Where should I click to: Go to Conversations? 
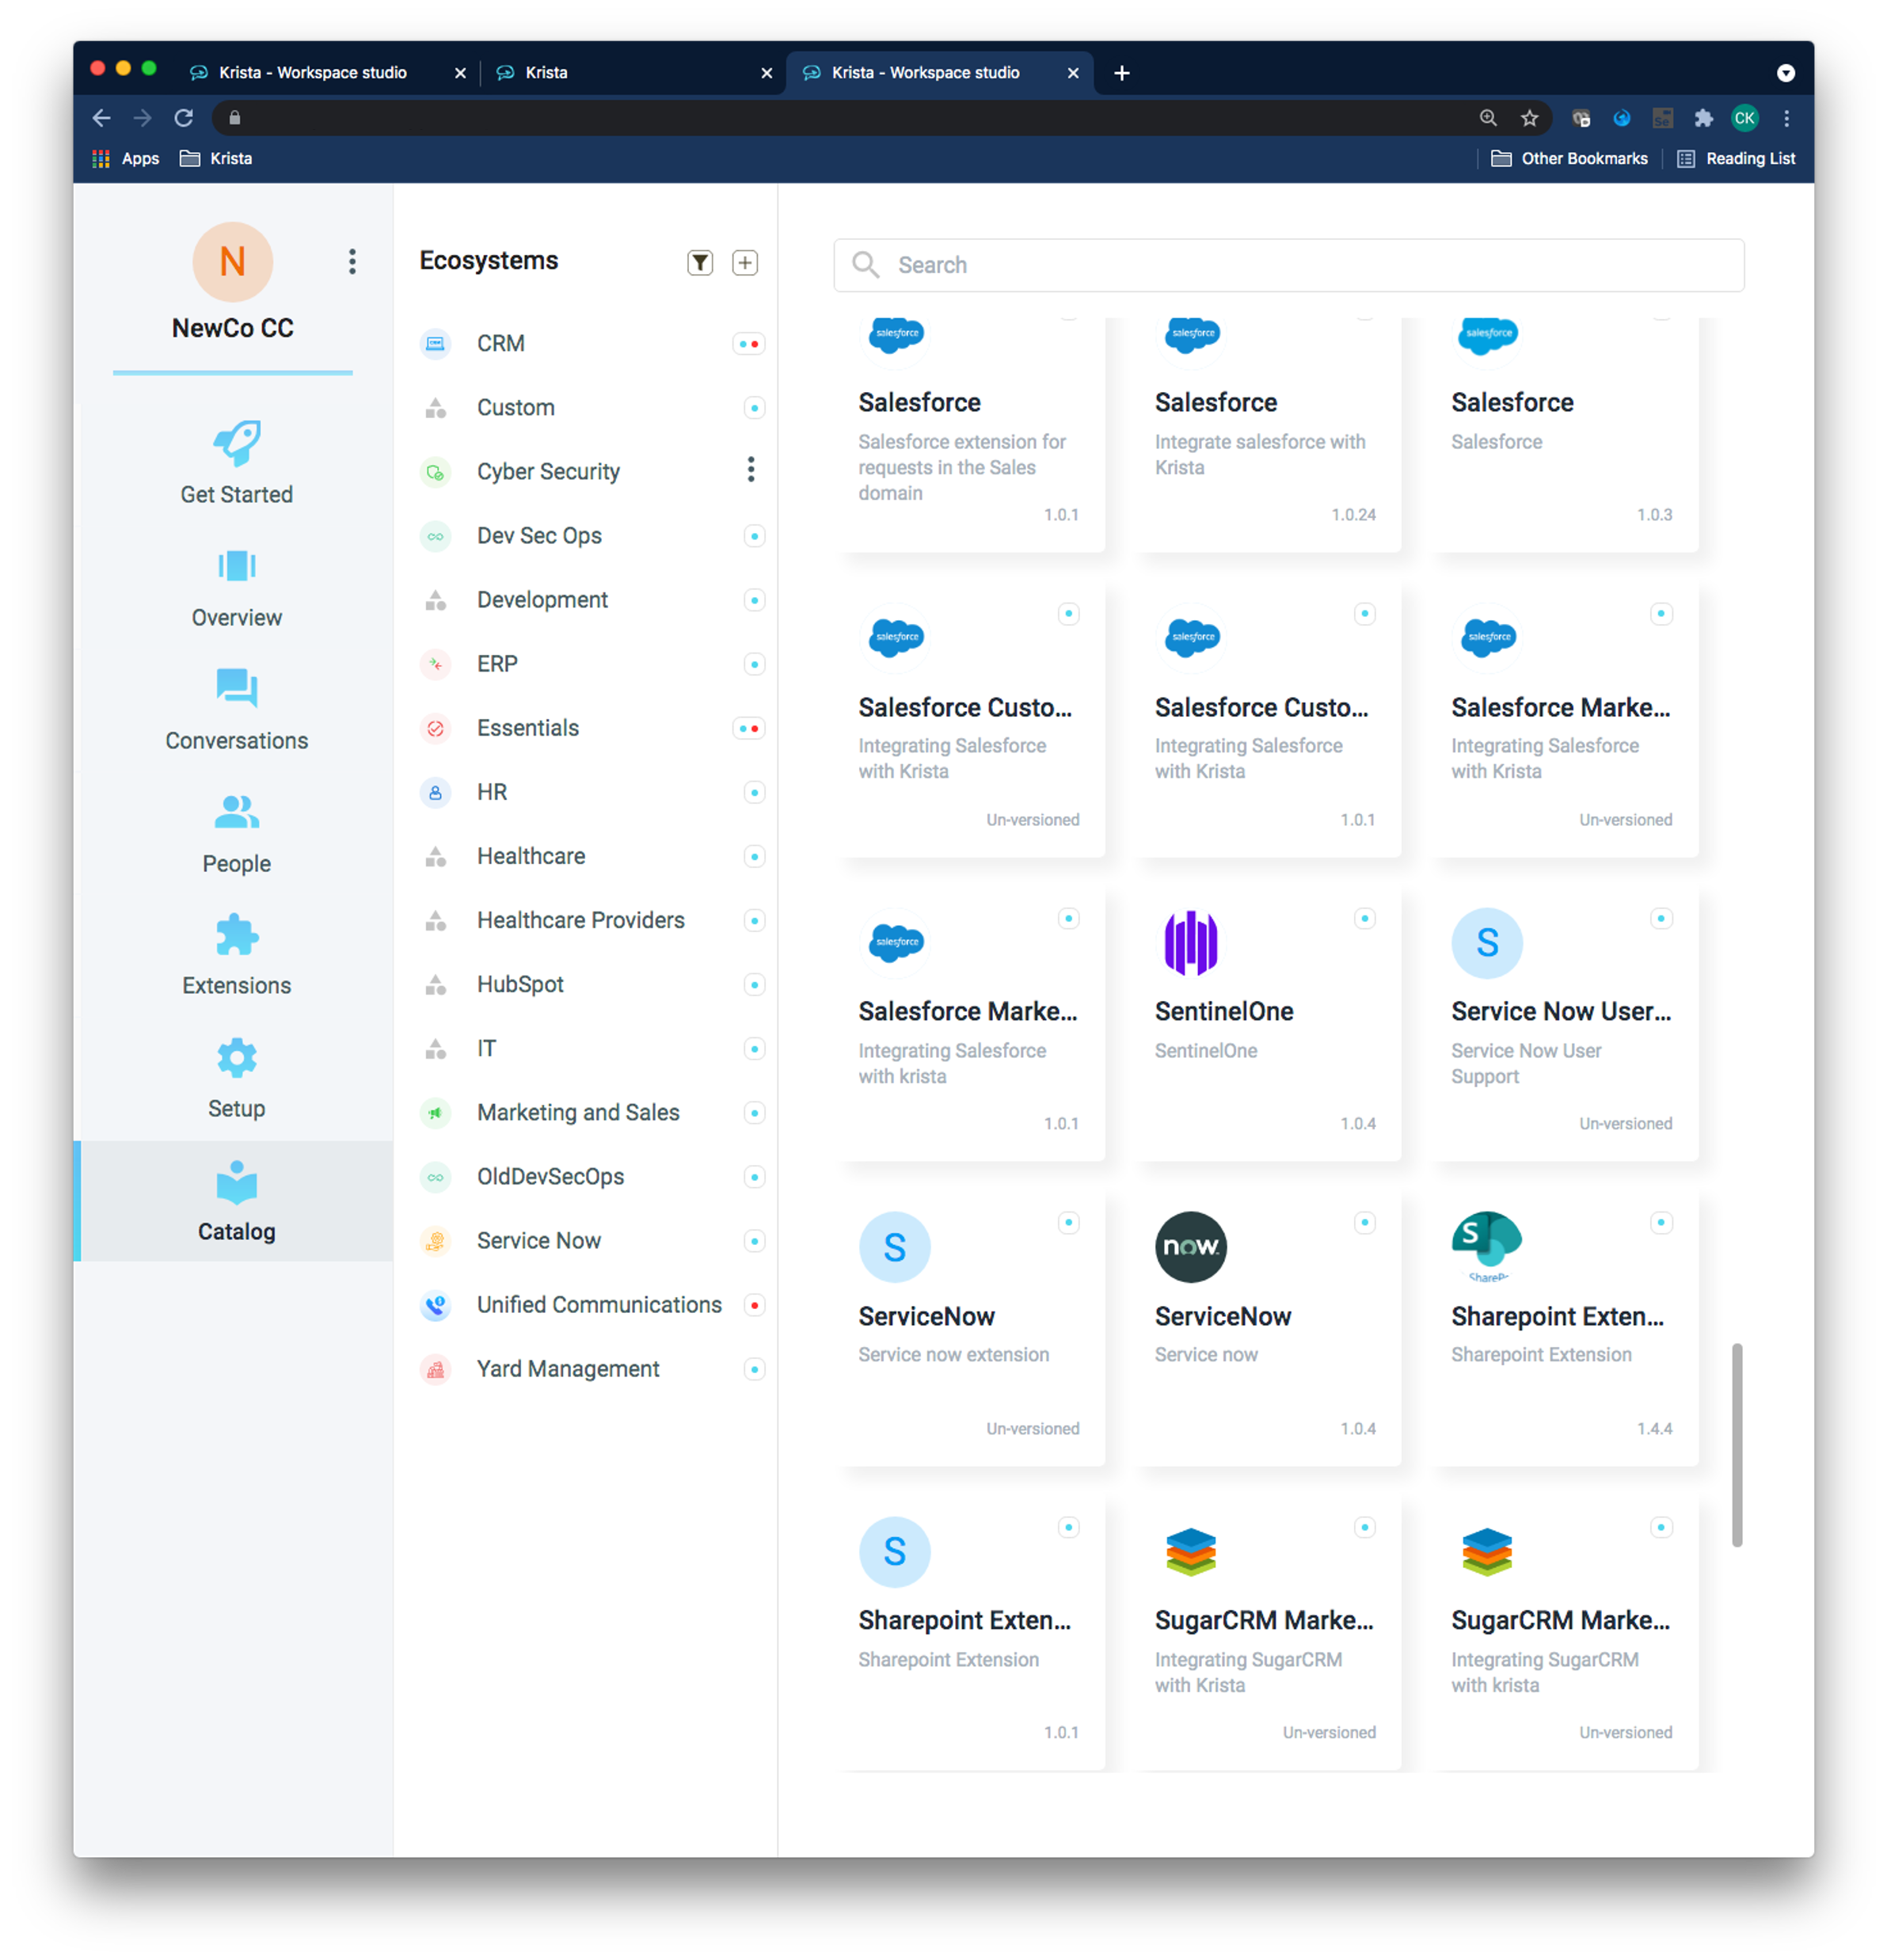click(x=237, y=711)
